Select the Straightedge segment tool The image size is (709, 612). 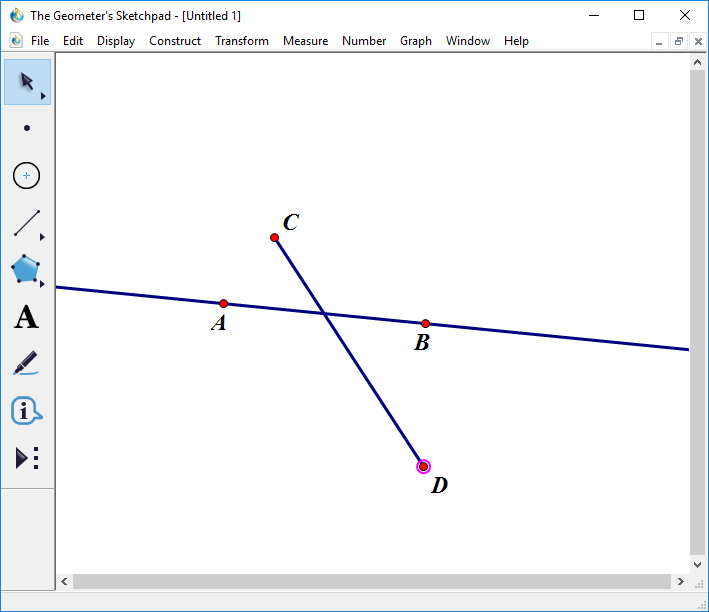click(27, 223)
